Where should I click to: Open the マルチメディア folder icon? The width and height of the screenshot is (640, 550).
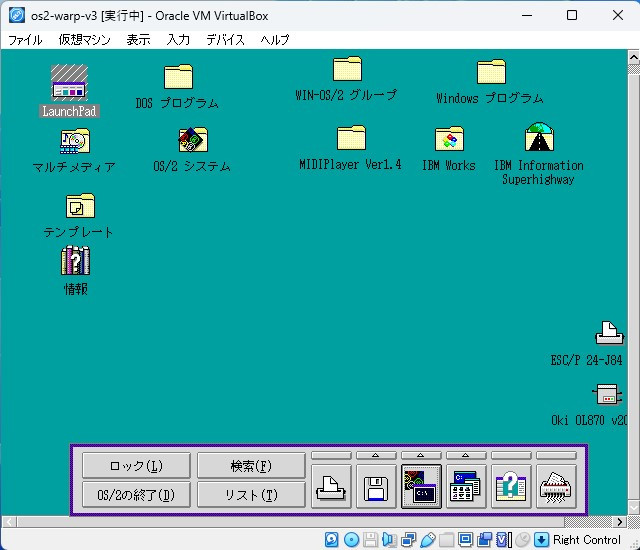pyautogui.click(x=75, y=141)
